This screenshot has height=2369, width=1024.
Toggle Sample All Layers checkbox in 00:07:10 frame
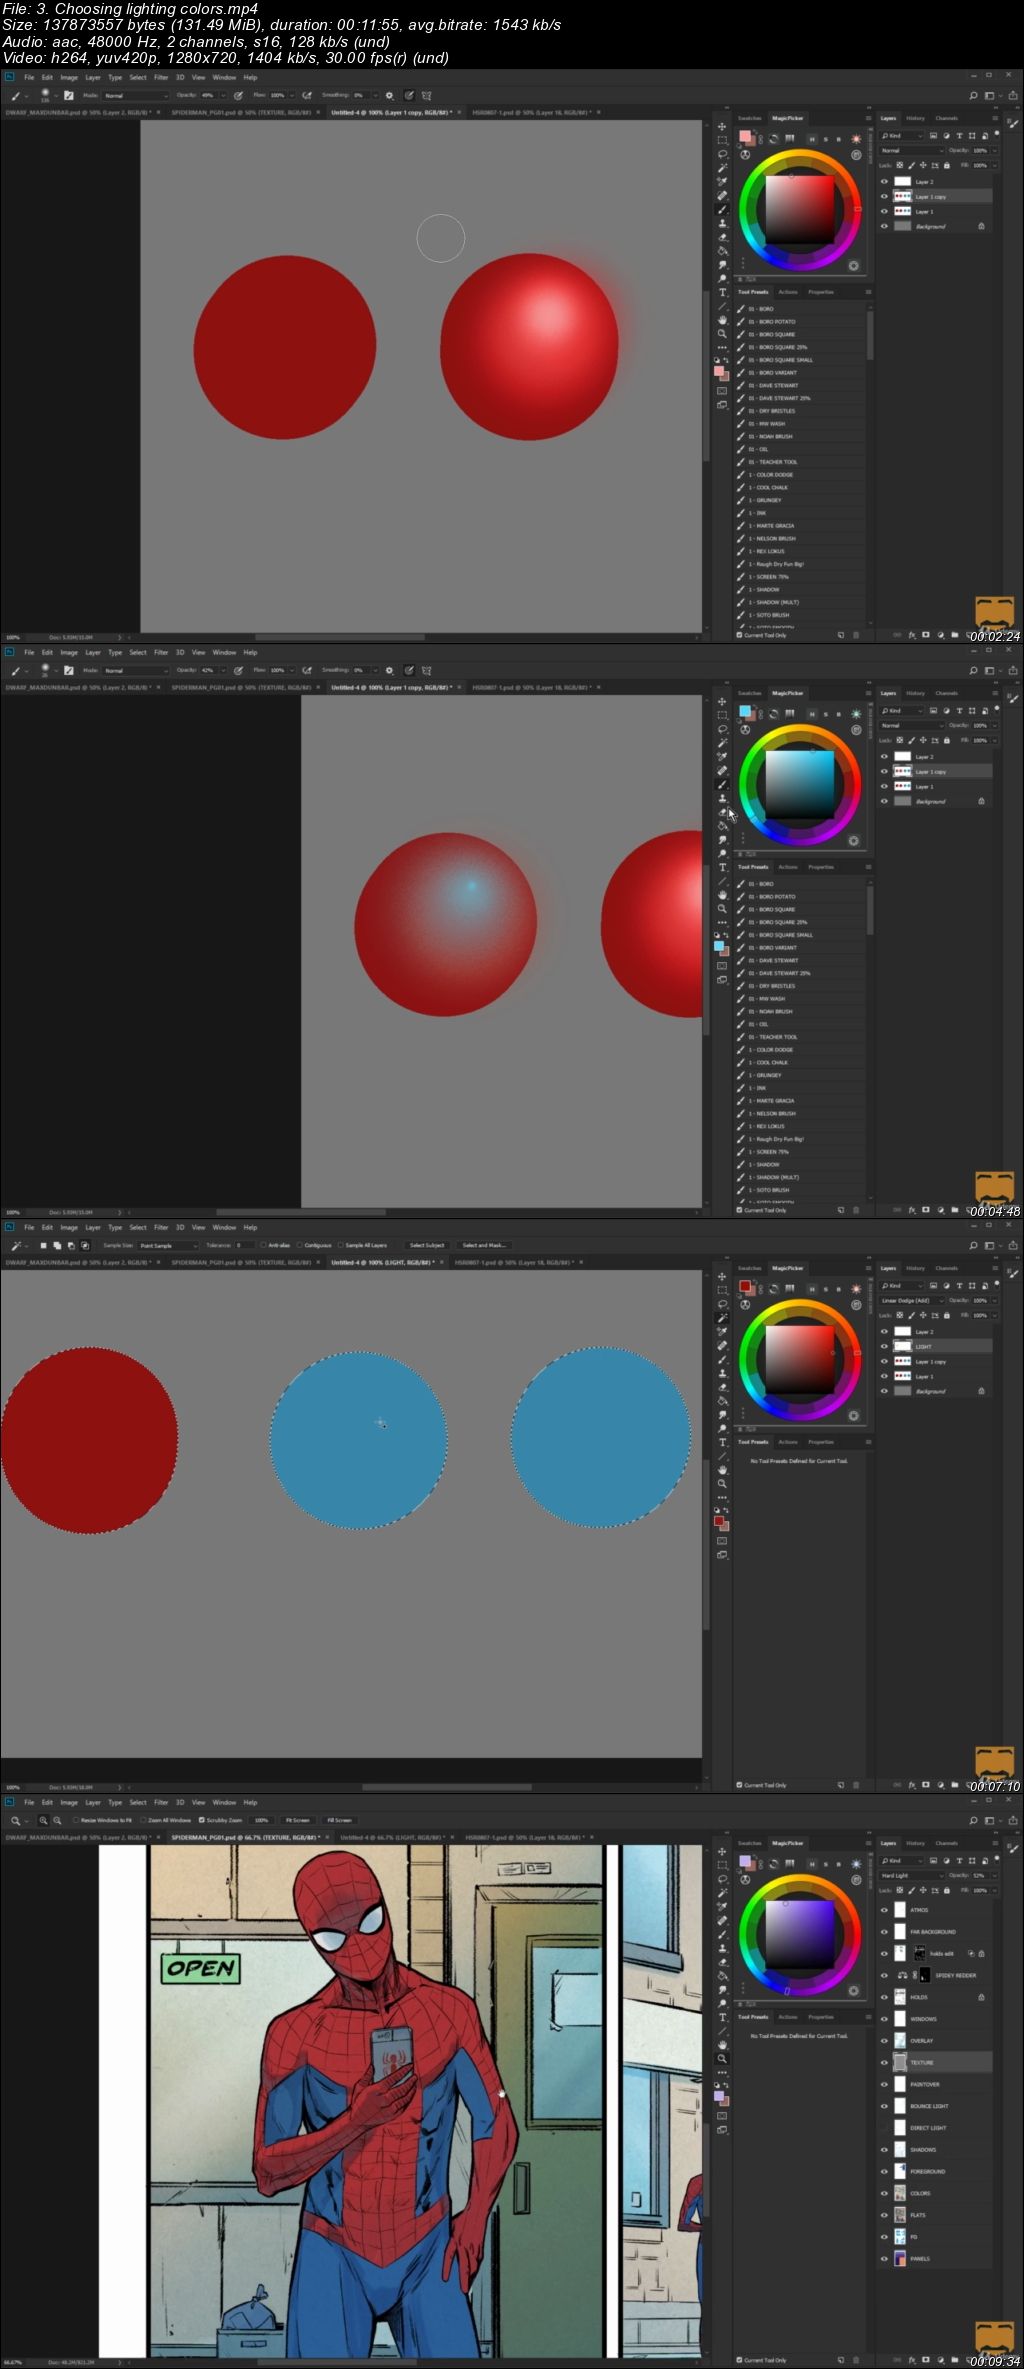point(341,1245)
